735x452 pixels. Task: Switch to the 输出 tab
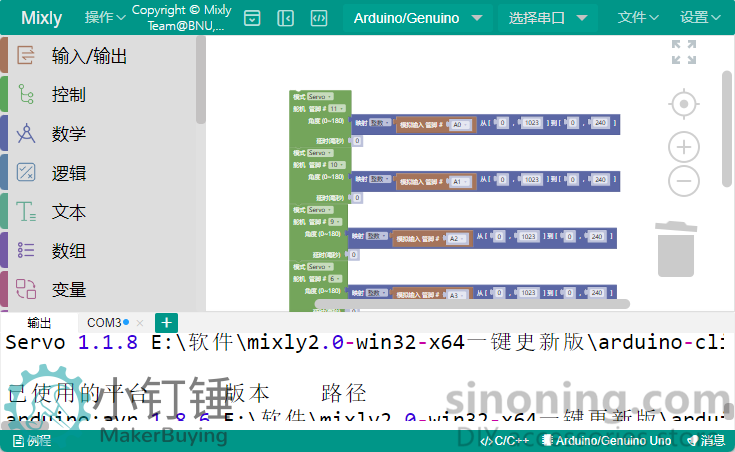click(x=39, y=323)
